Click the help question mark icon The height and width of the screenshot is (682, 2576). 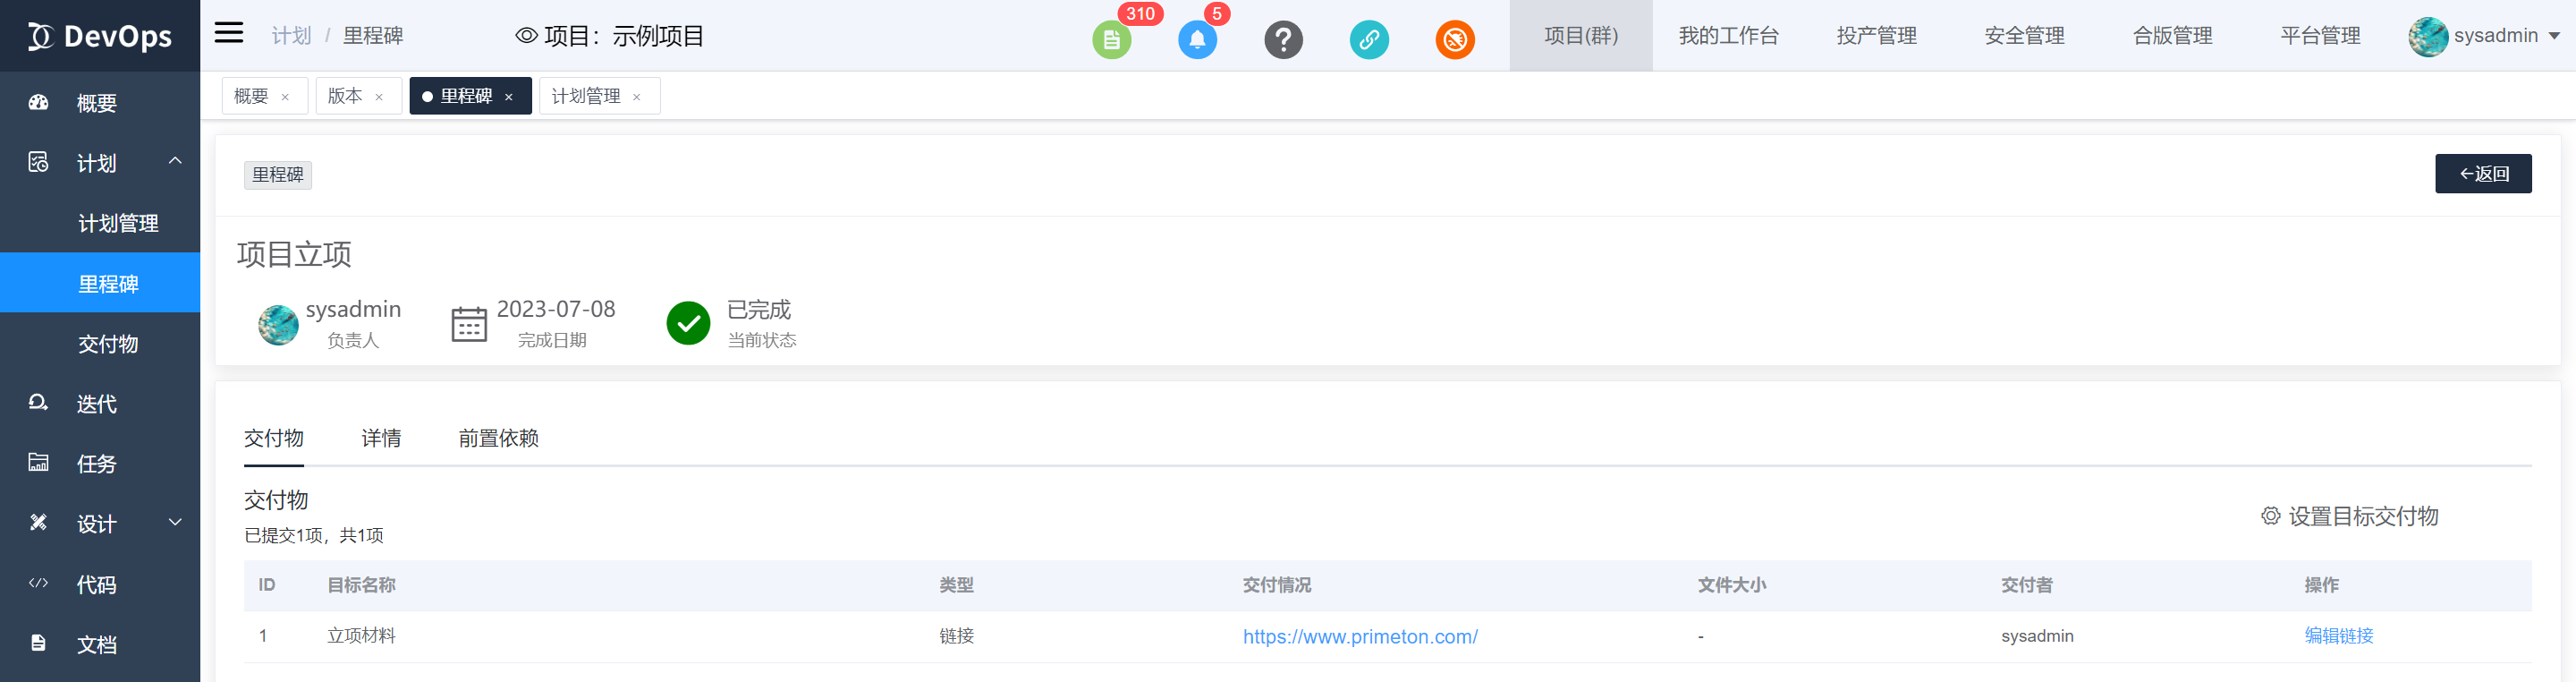tap(1283, 40)
